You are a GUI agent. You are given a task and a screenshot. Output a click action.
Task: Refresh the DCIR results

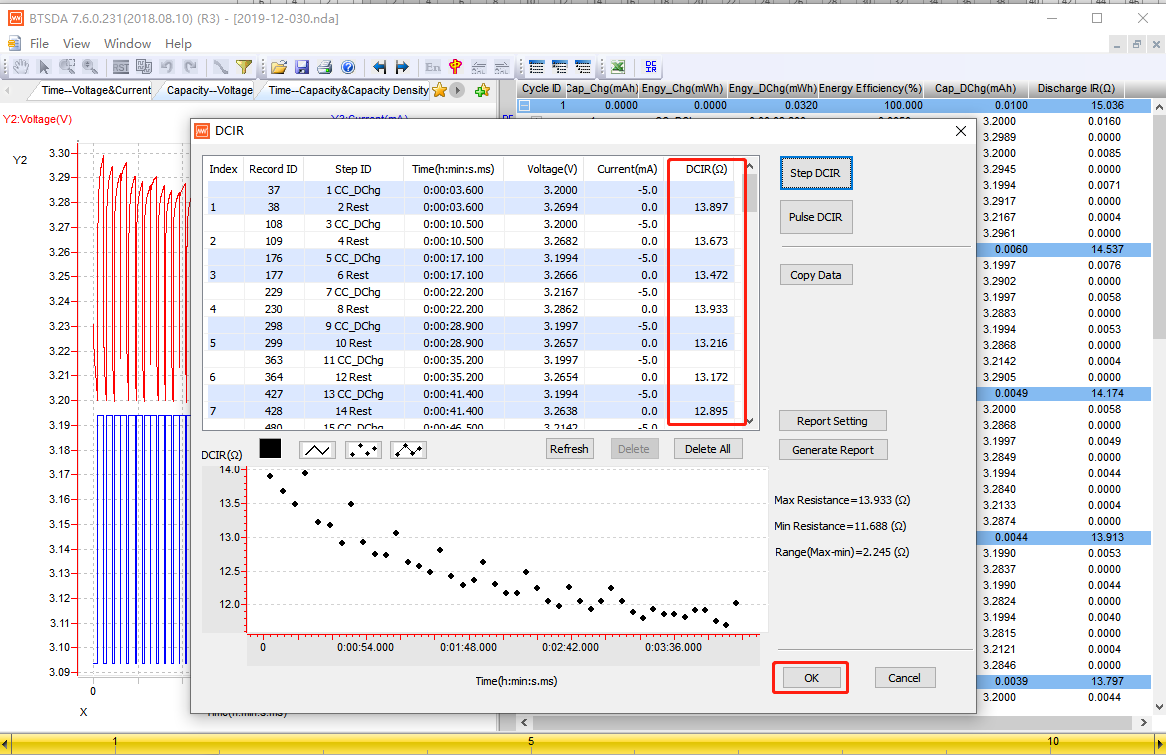pyautogui.click(x=569, y=449)
